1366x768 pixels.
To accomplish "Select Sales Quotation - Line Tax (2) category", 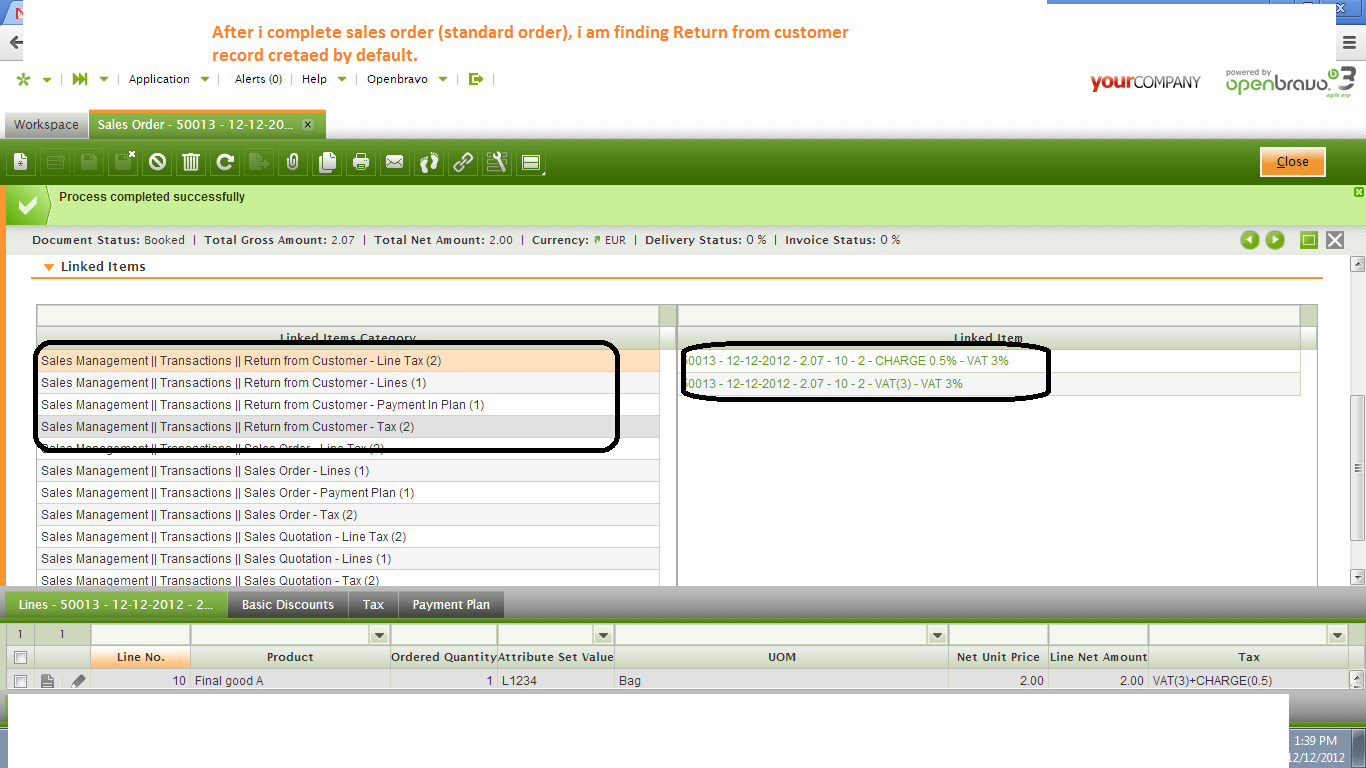I will 348,537.
